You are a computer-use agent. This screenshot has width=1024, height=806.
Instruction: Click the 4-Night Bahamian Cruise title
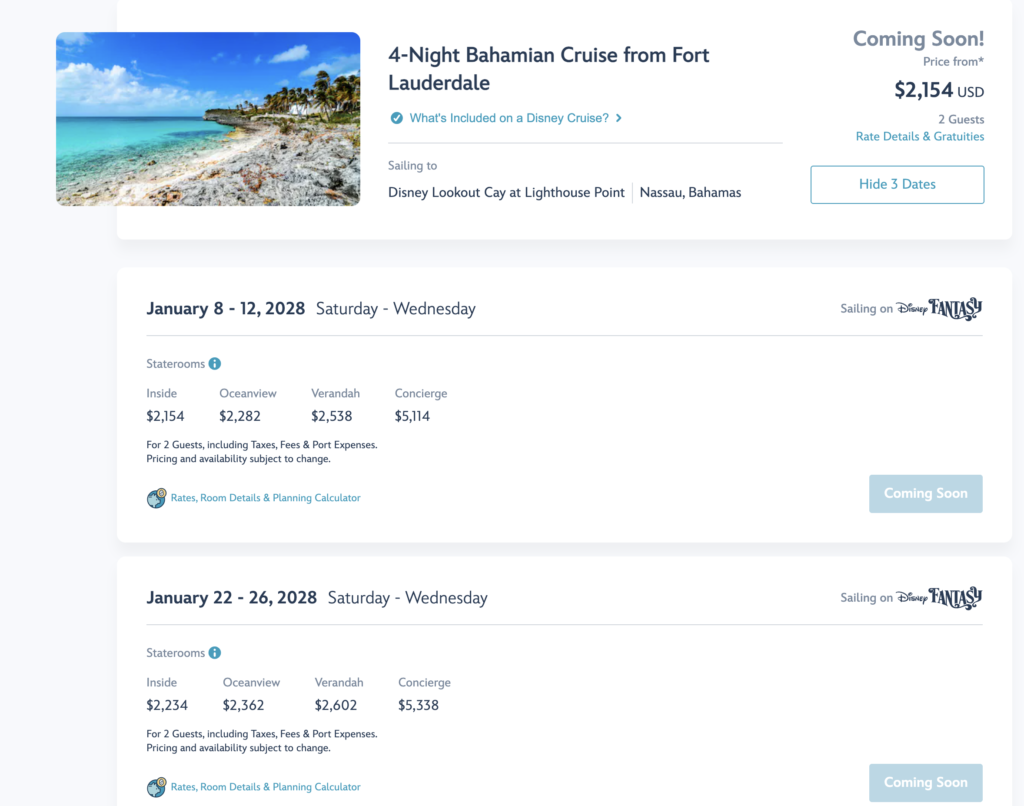(x=549, y=69)
